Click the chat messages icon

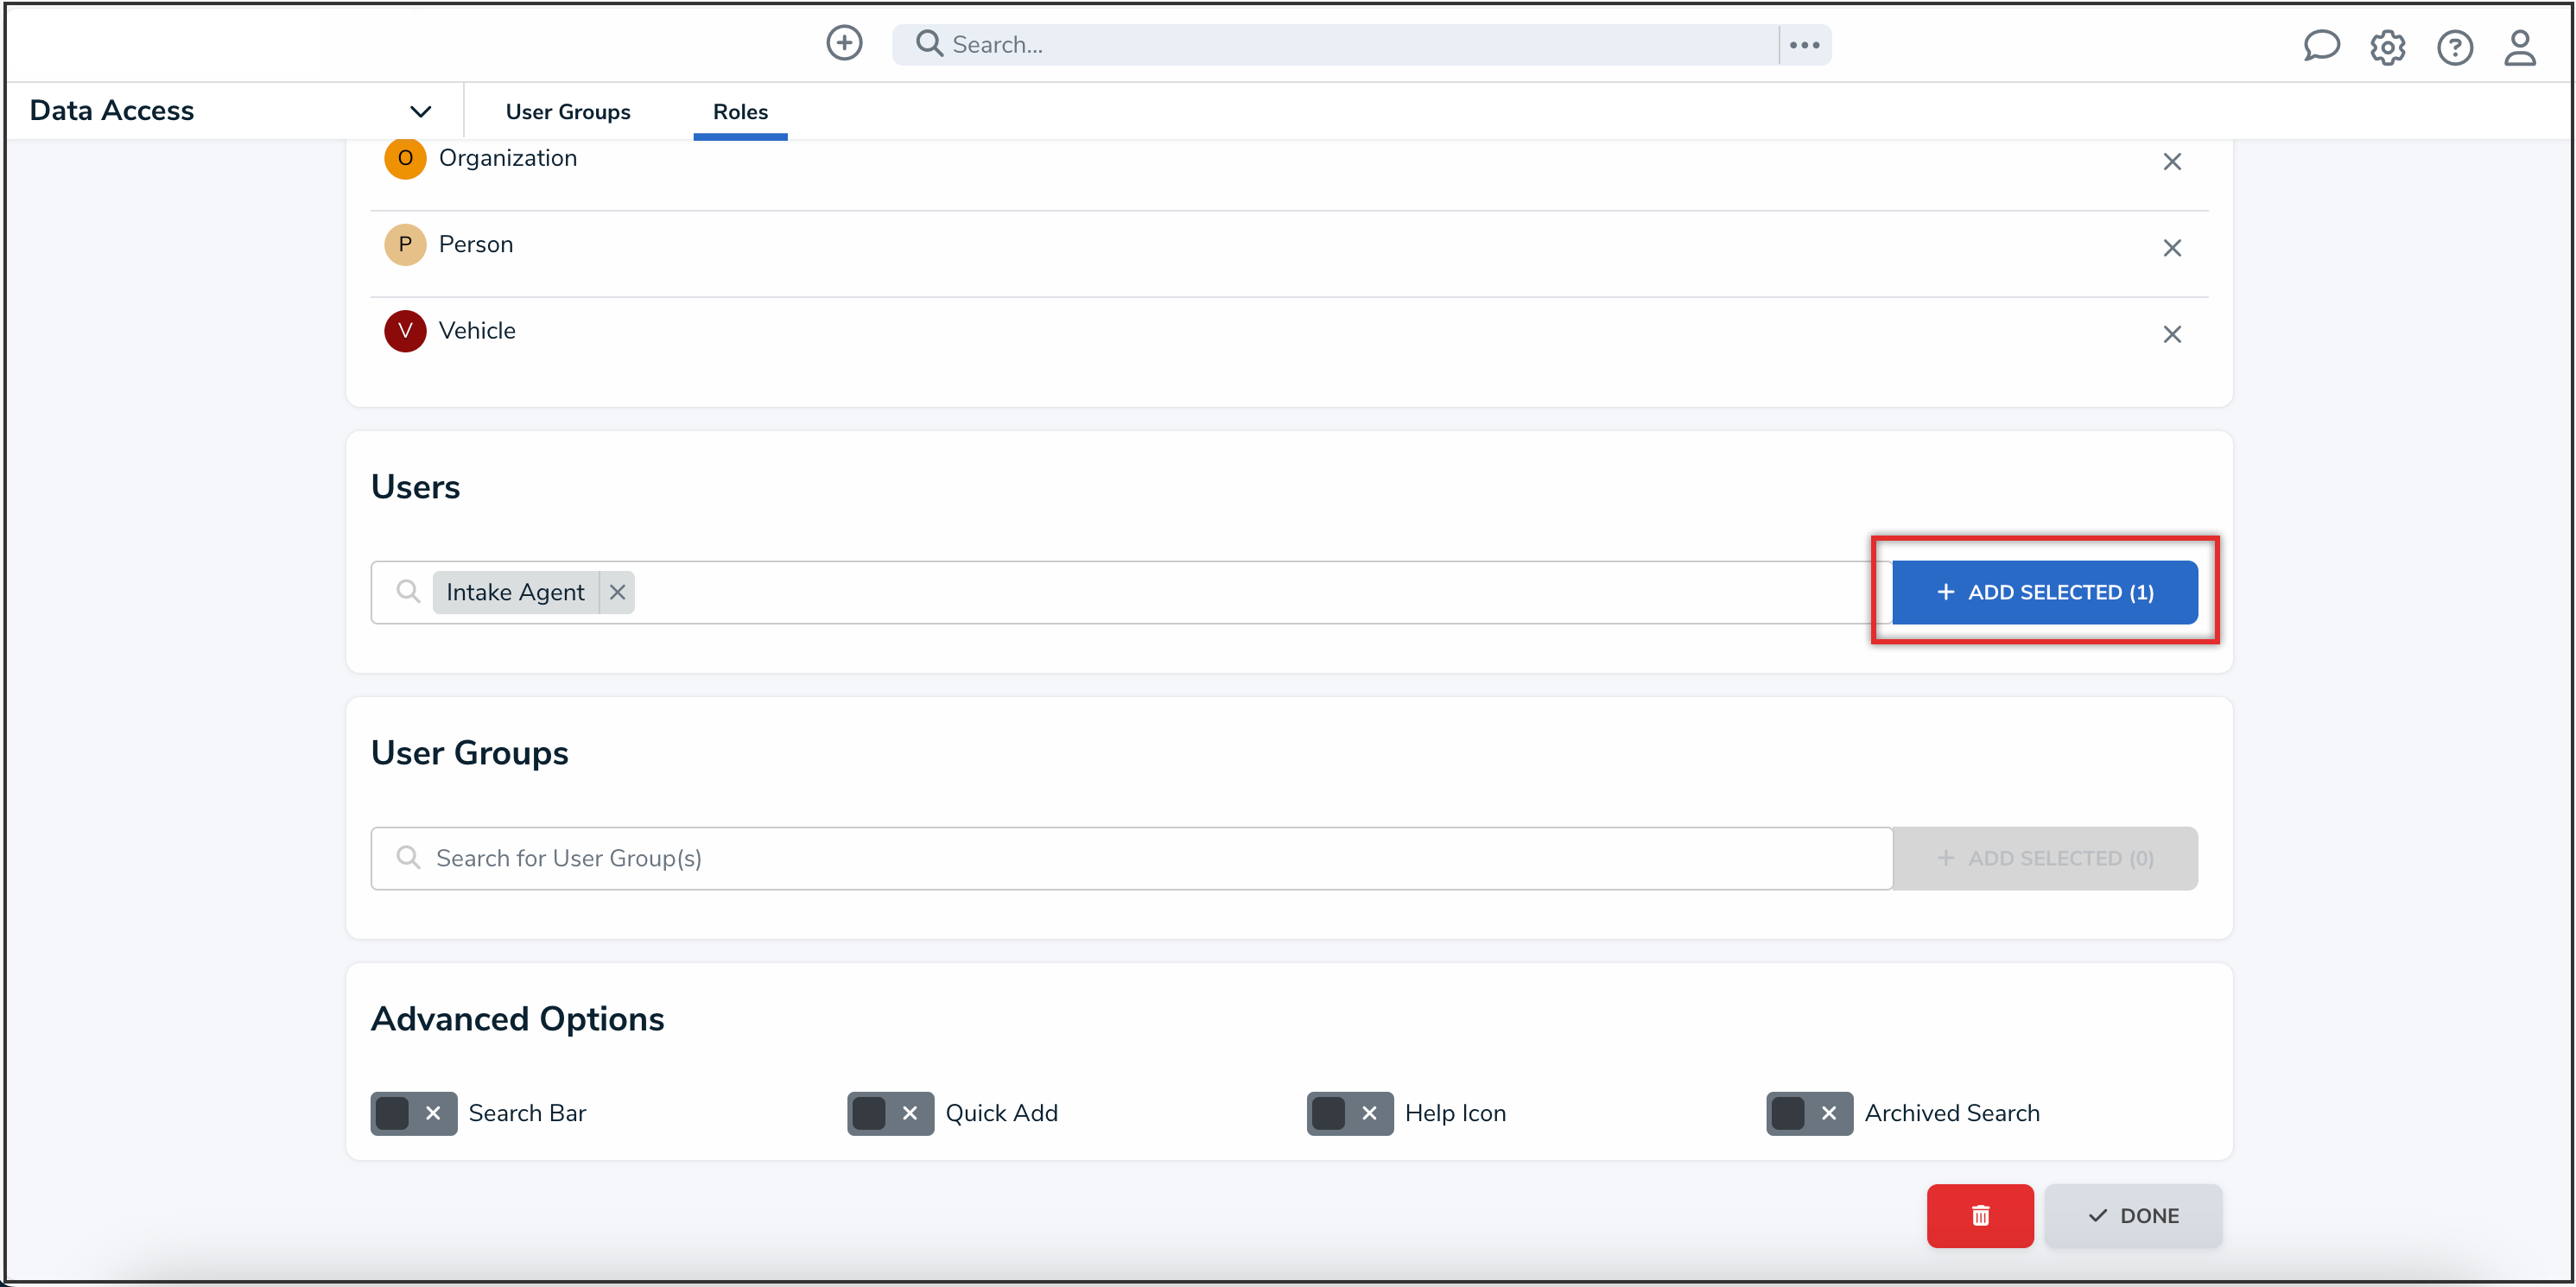2321,46
